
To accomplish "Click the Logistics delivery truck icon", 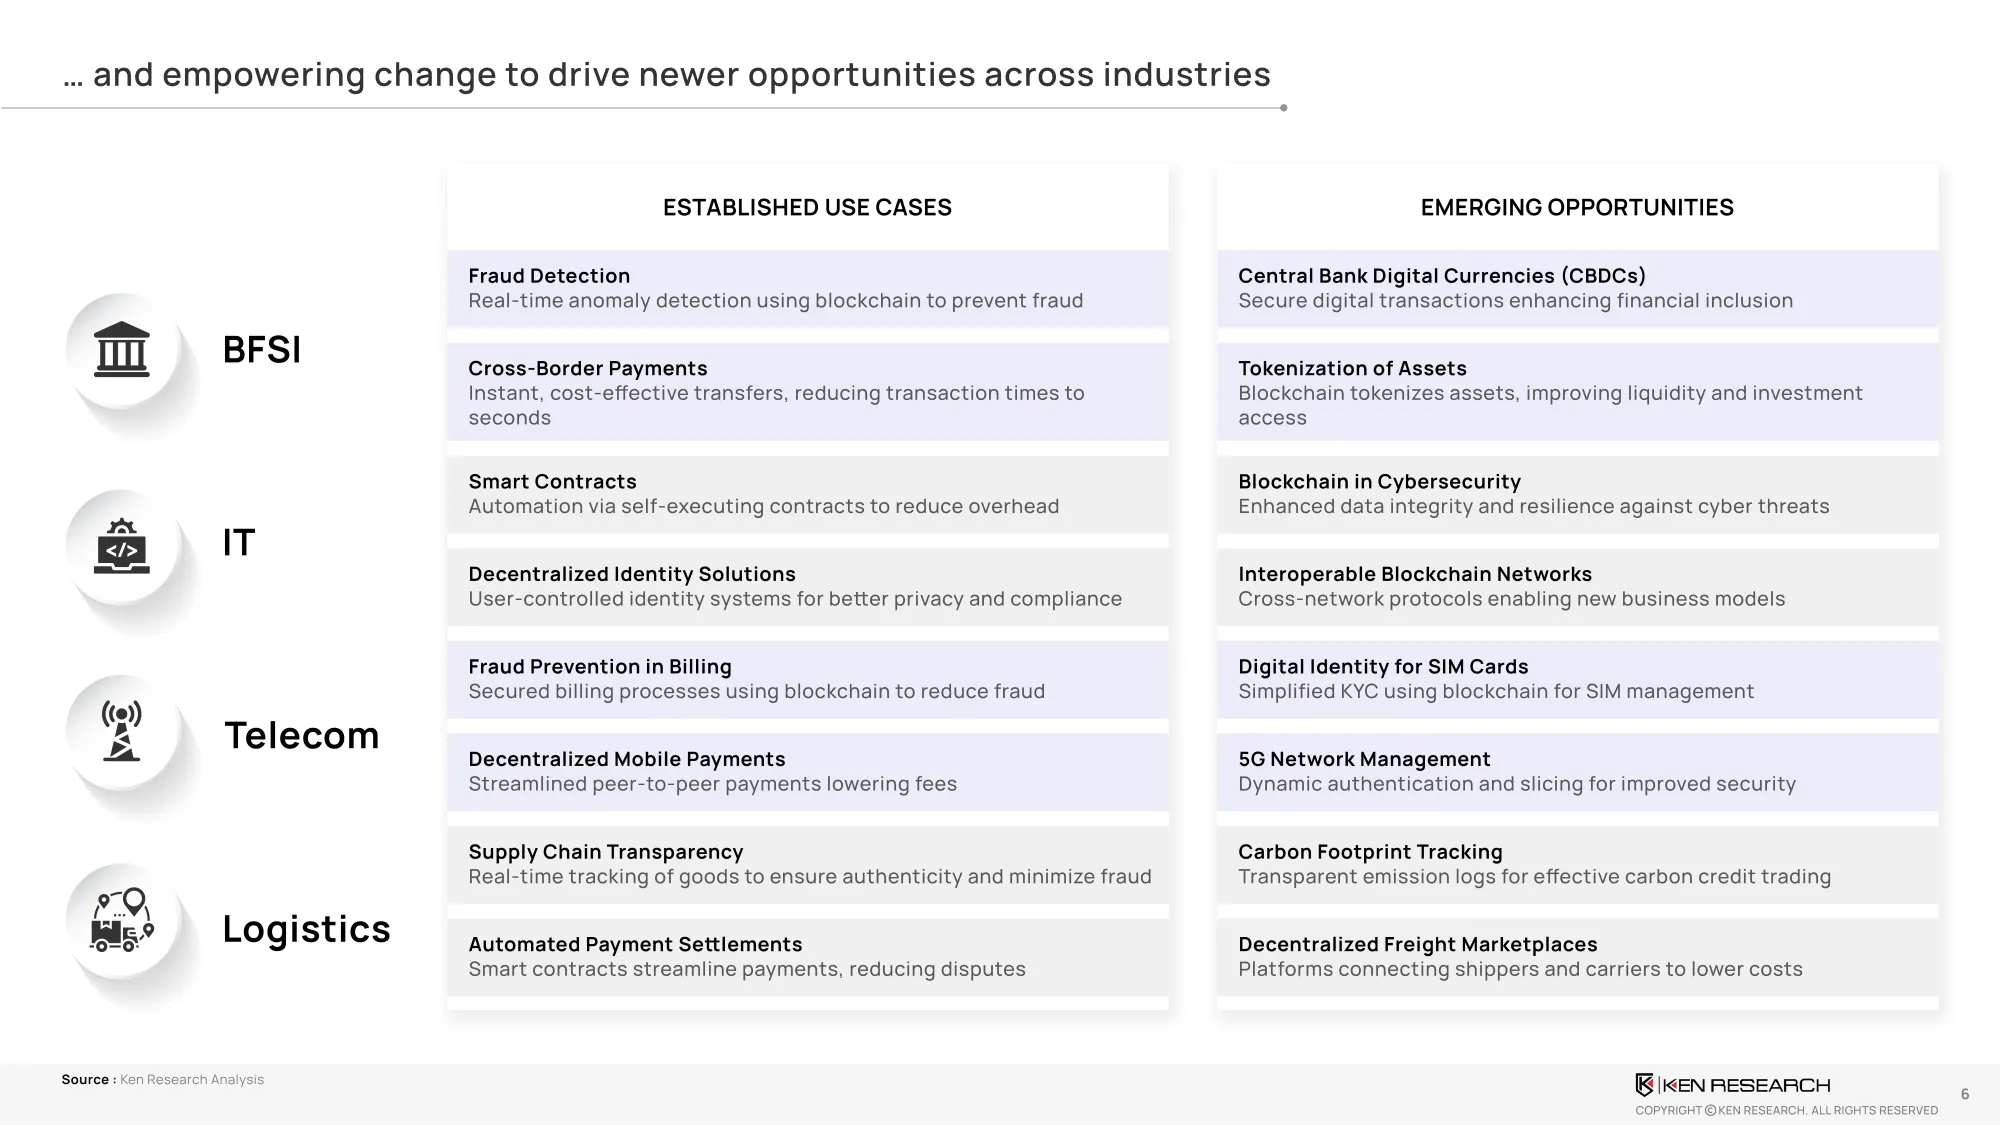I will 122,920.
